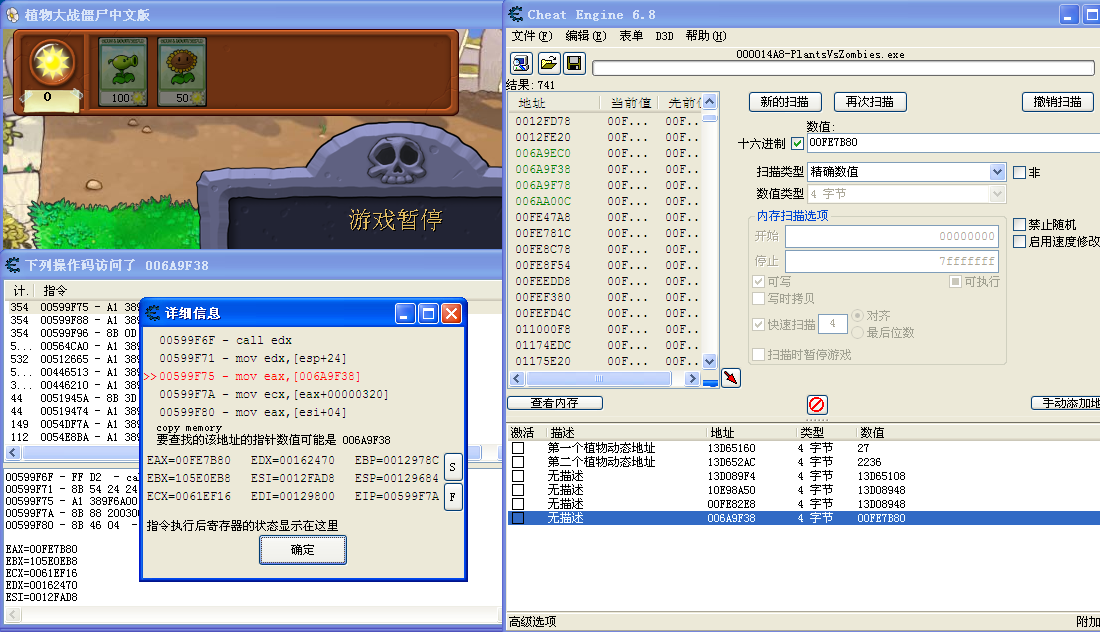
Task: Click the Plants vs Zombies window title icon
Action: point(12,14)
